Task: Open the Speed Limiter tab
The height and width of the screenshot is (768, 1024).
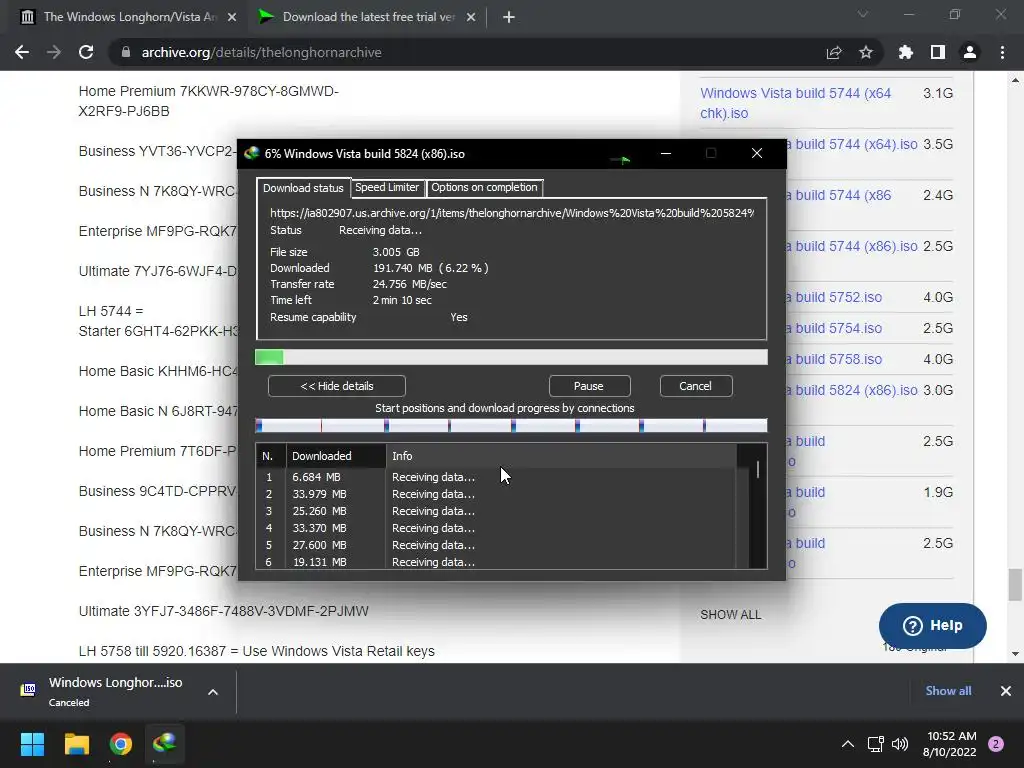Action: tap(387, 187)
